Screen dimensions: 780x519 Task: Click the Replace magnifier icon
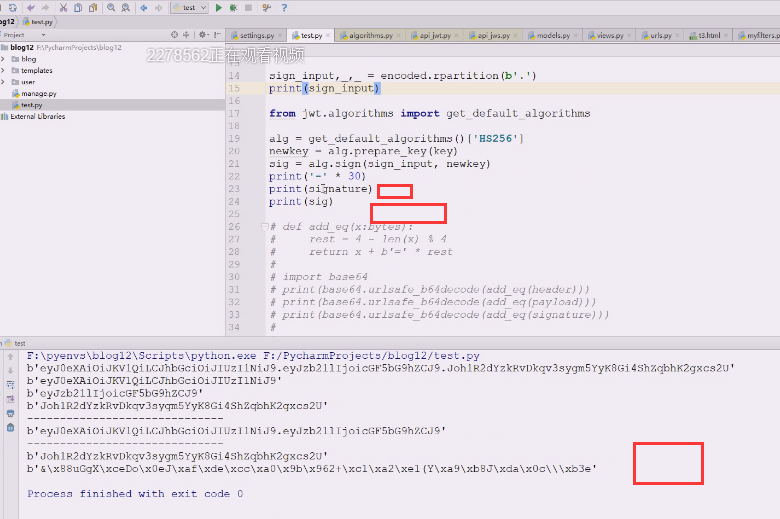pos(126,7)
